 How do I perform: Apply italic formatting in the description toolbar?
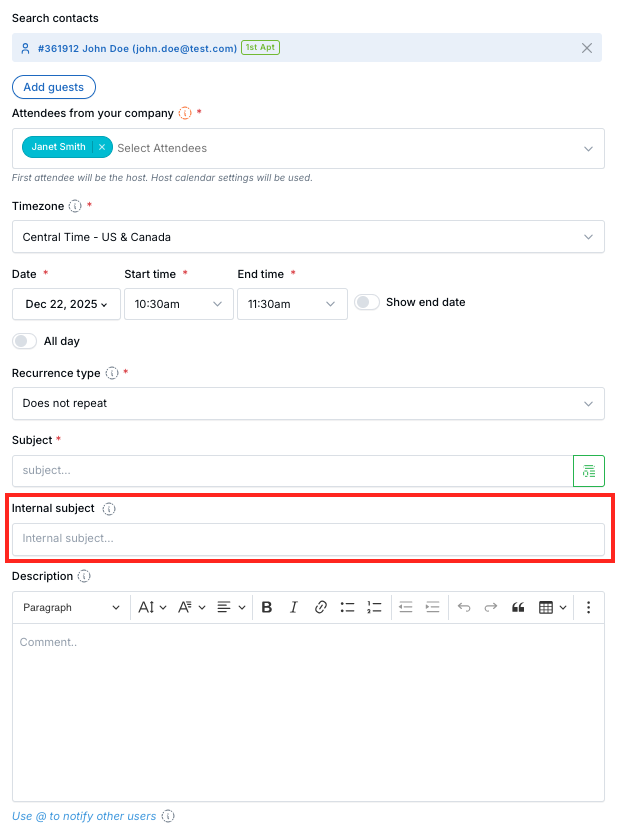tap(292, 607)
